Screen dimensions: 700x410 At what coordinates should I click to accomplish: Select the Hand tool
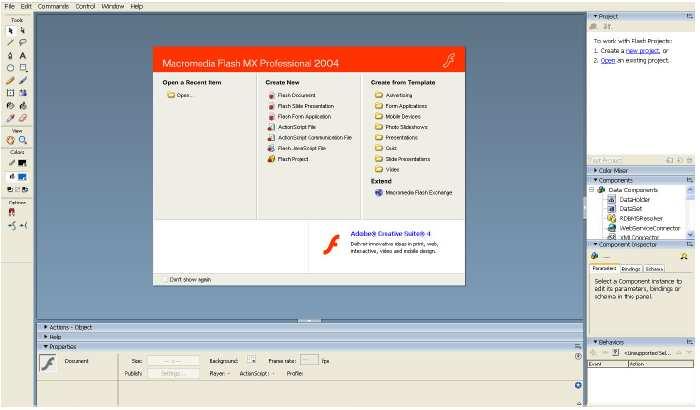[11, 140]
